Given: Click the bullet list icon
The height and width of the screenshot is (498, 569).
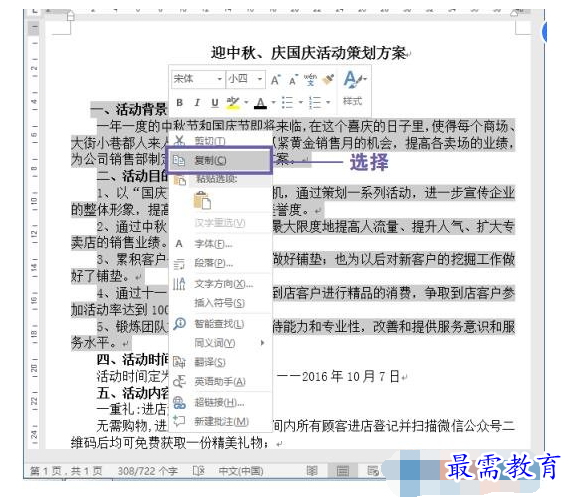Looking at the screenshot, I should click(287, 103).
